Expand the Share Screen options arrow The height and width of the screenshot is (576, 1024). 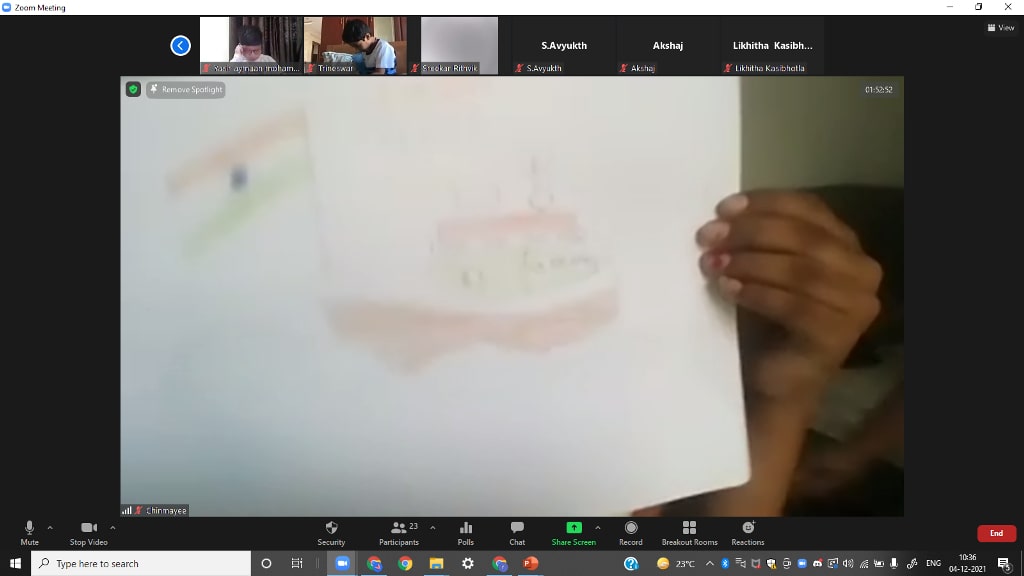(598, 527)
